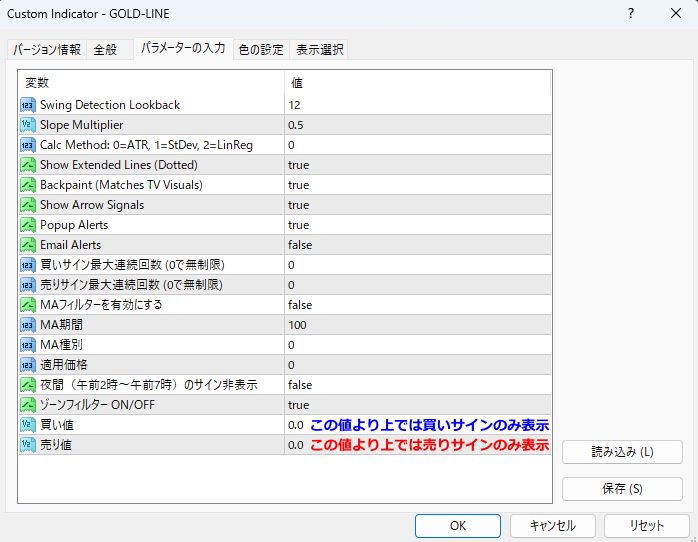Toggle Show Arrow Signals value

[x=298, y=205]
